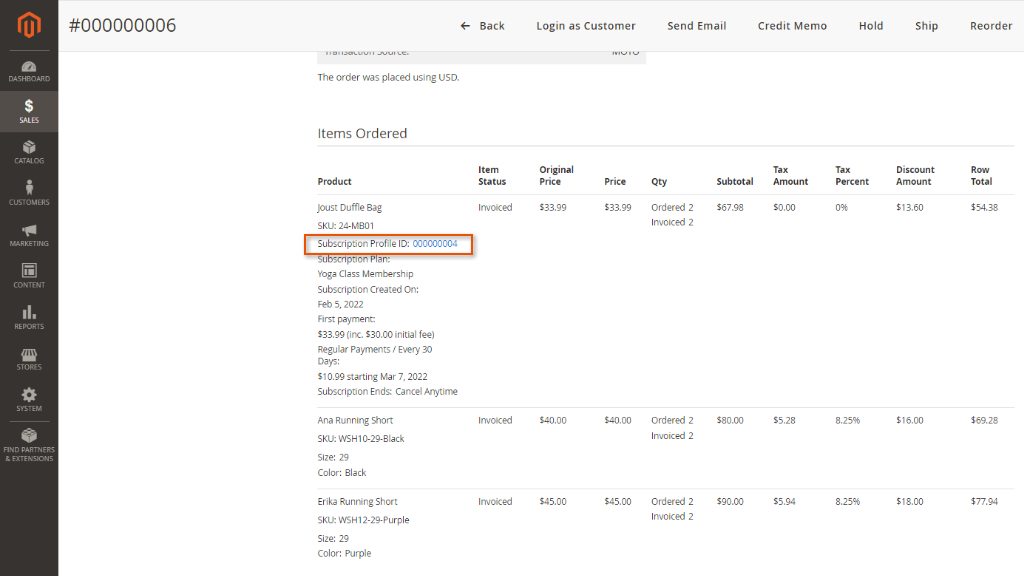Click the Tax Percent column header

click(x=852, y=176)
